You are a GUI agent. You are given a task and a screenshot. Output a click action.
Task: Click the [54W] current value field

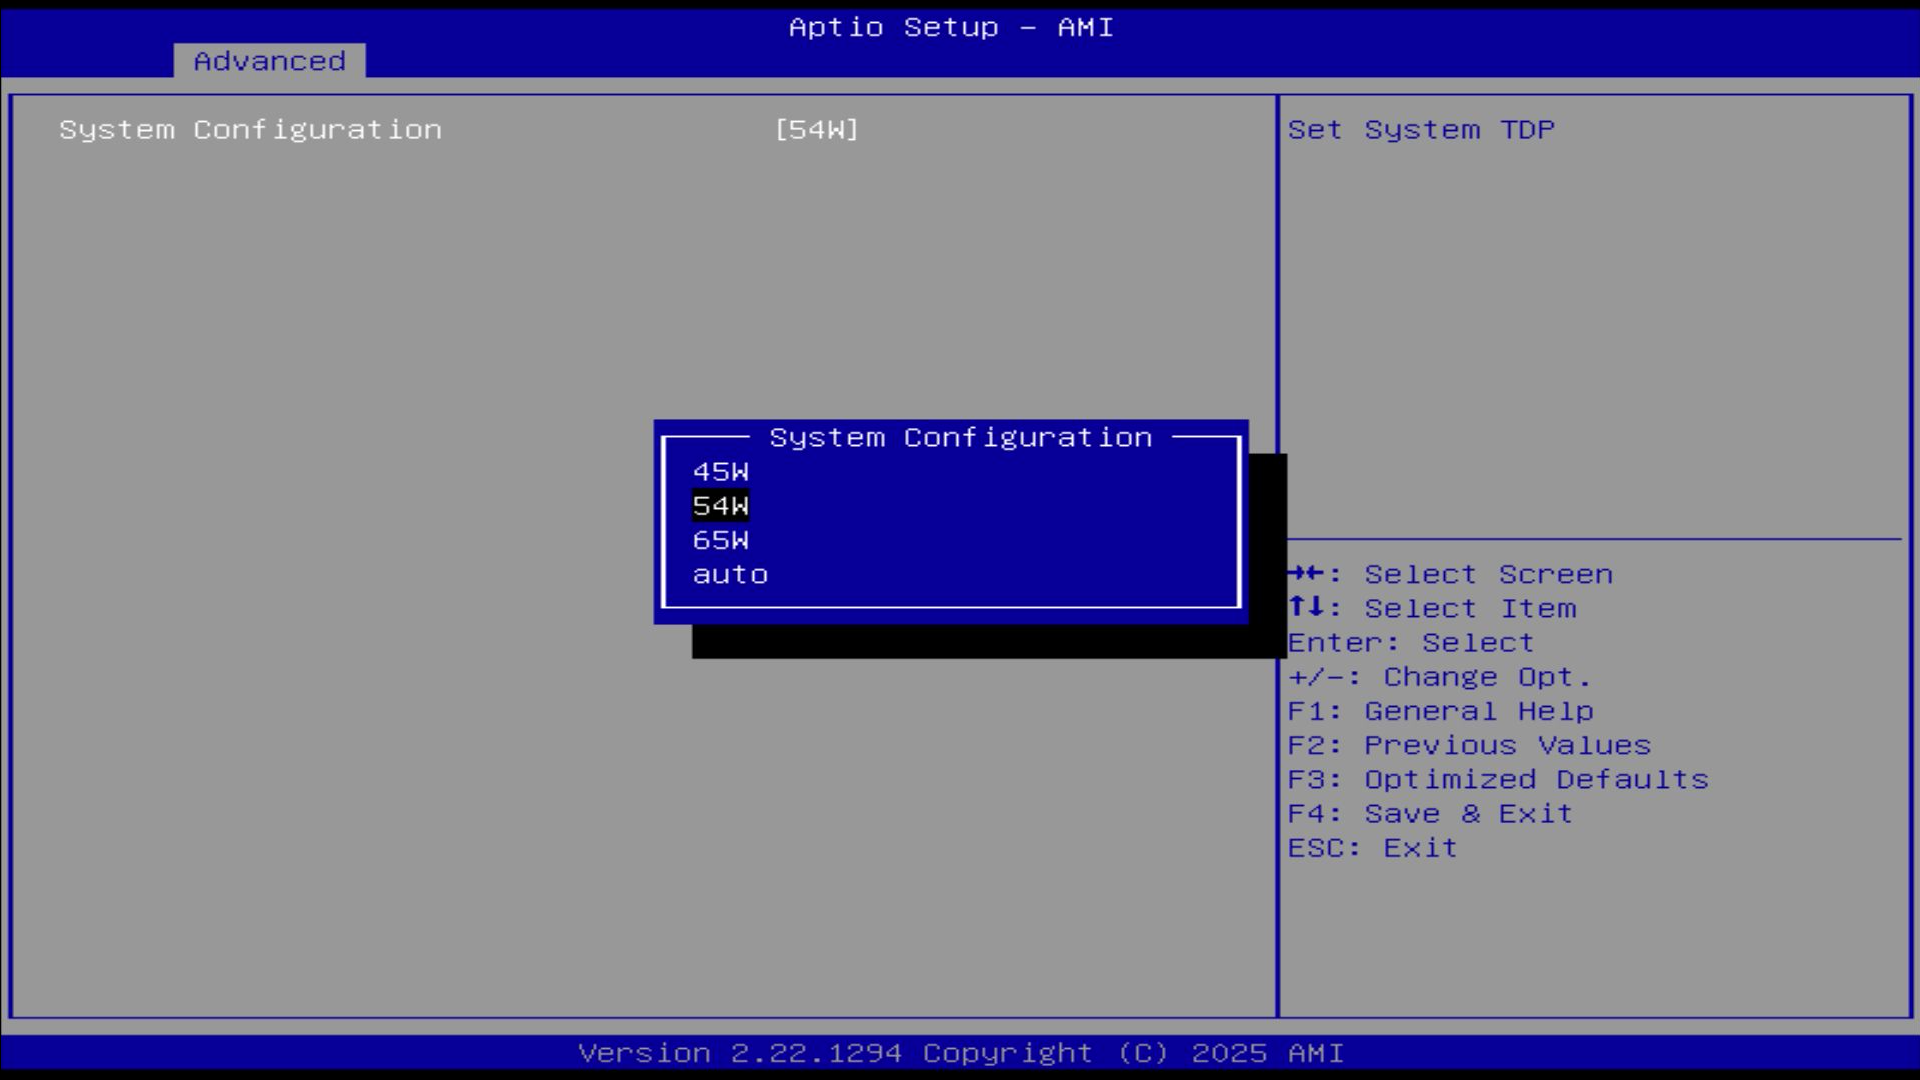tap(816, 130)
